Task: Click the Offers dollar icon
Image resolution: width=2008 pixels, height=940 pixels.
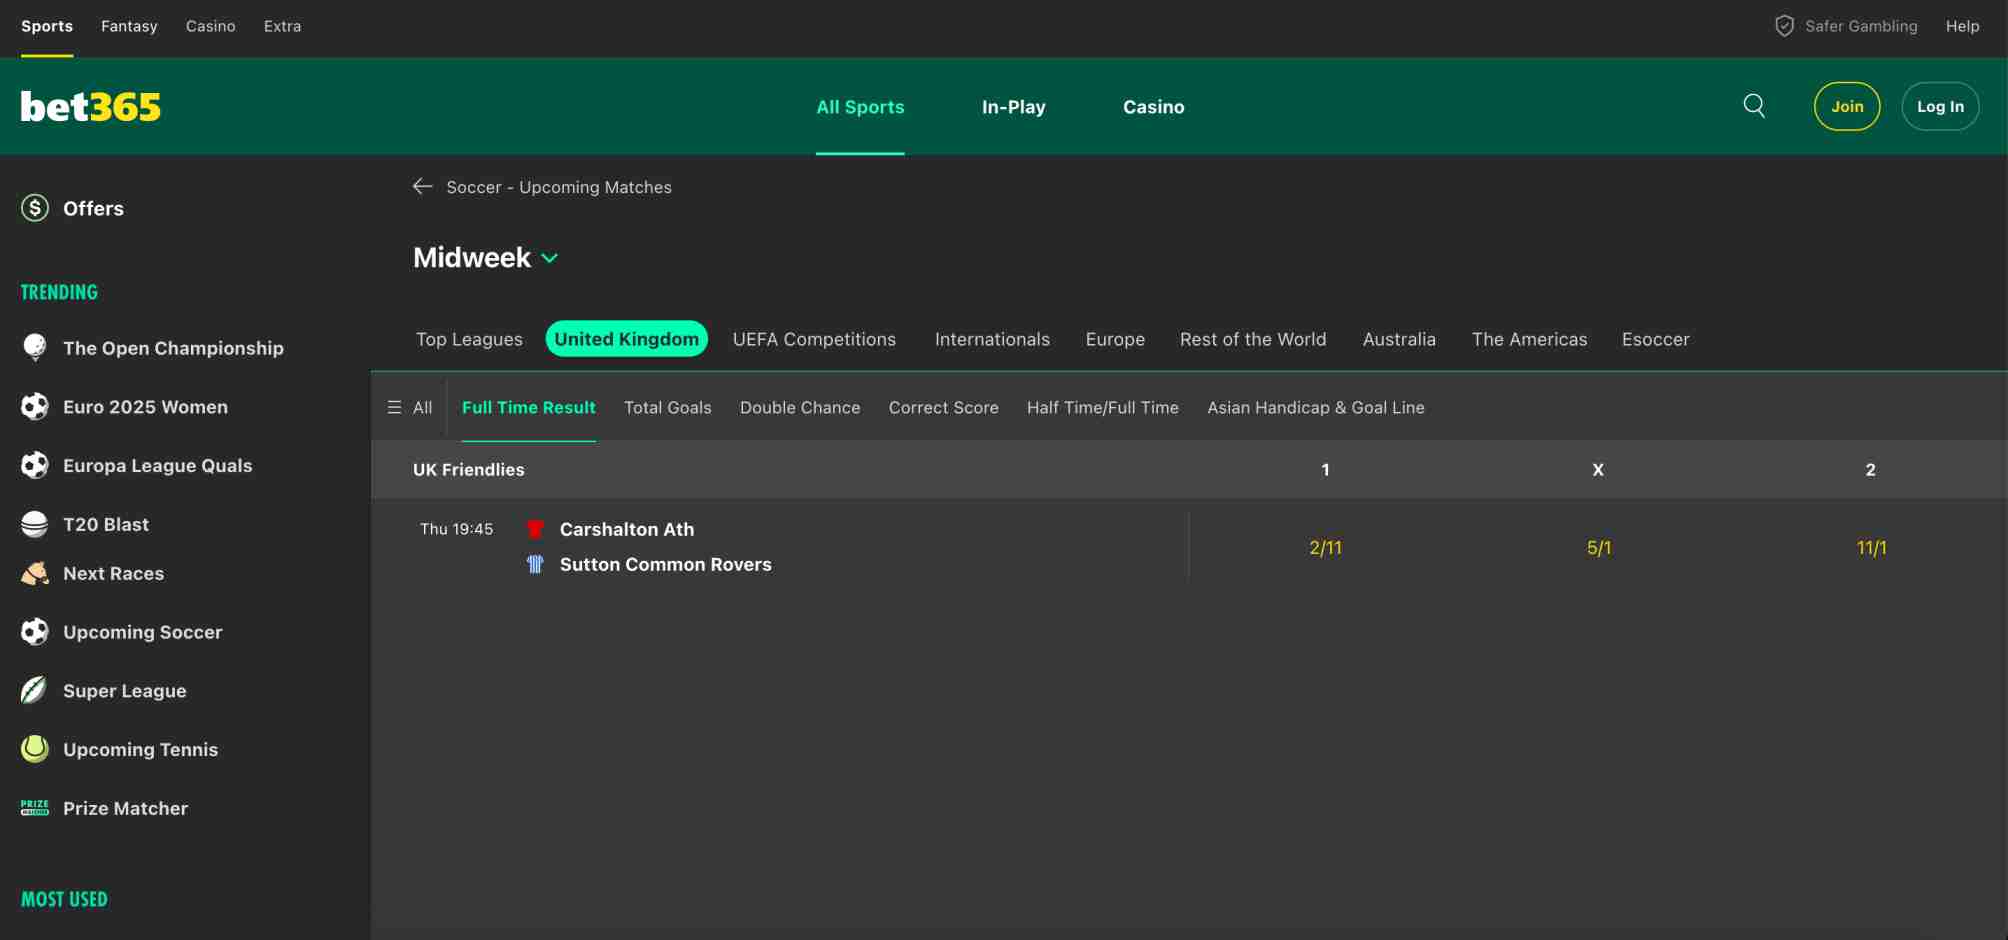Action: coord(35,208)
